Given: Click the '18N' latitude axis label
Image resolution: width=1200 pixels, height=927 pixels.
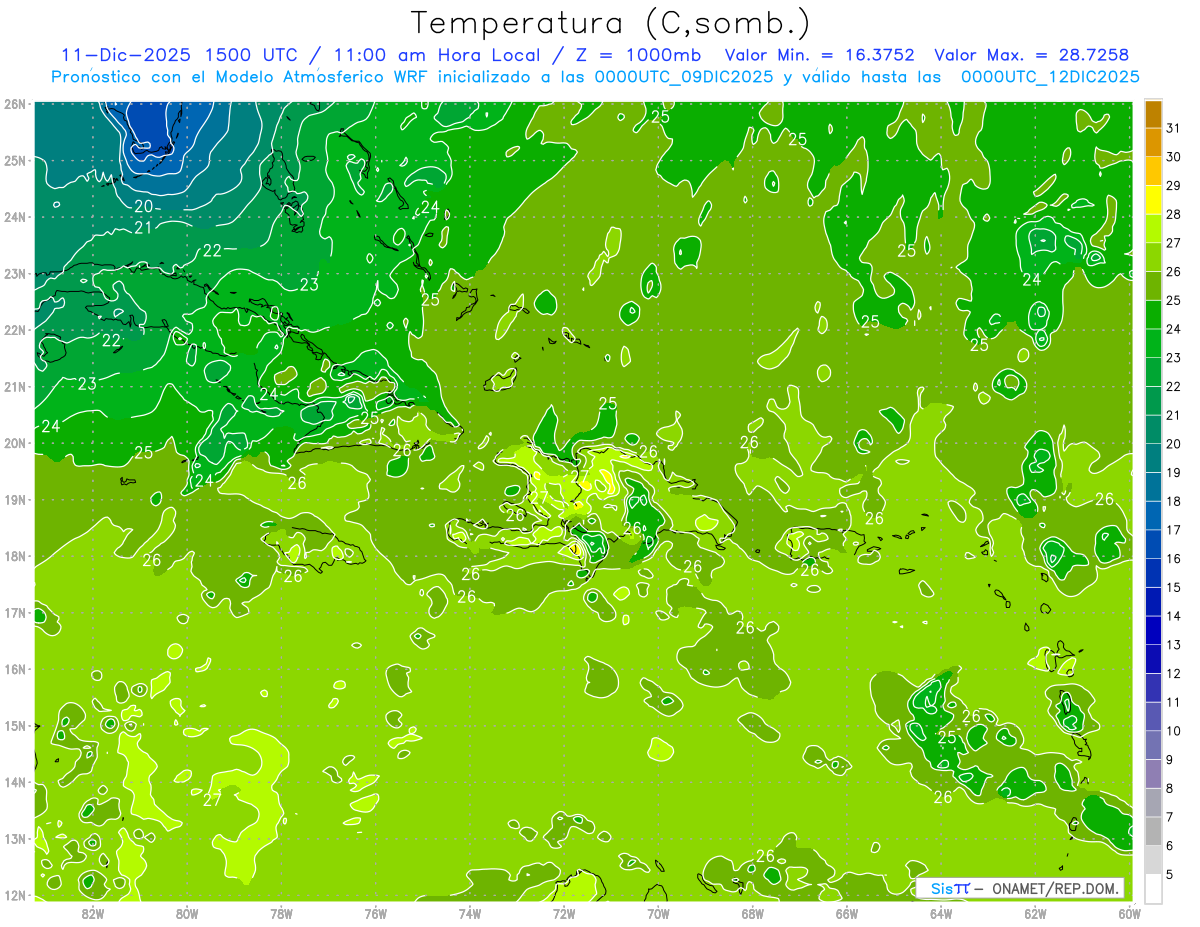Looking at the screenshot, I should click(x=15, y=556).
